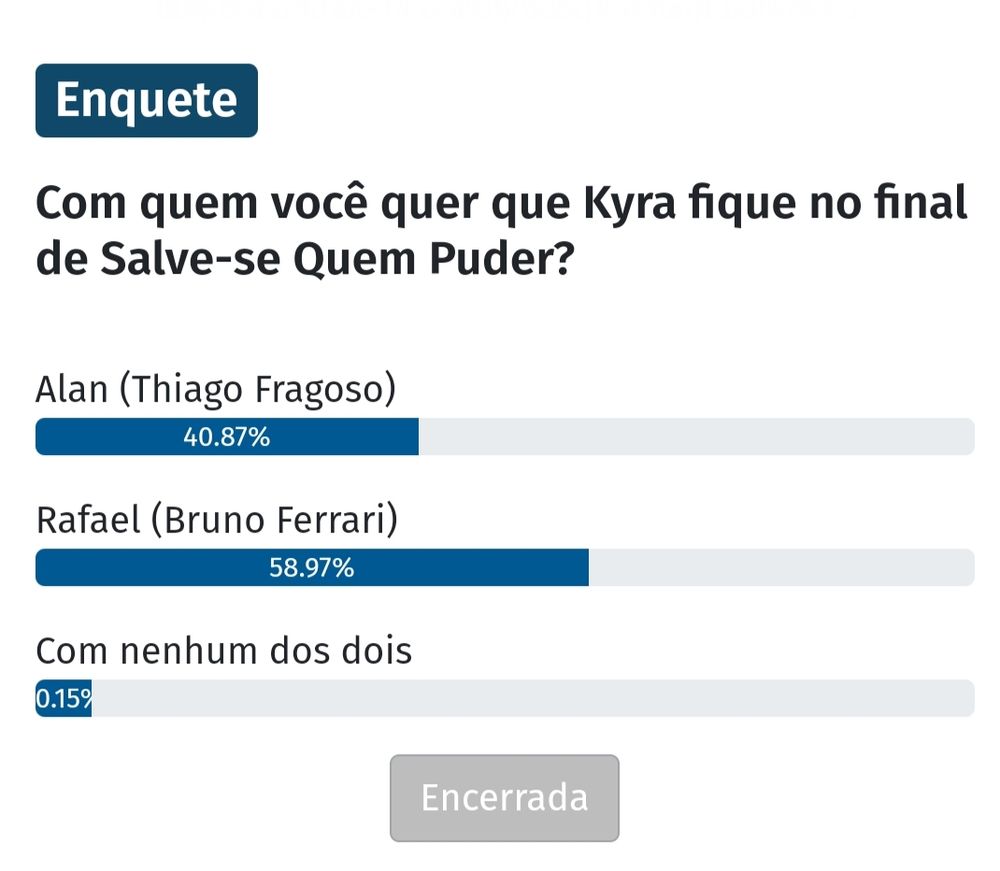Viewport: 1000px width, 871px height.
Task: Click the 0.15% percentage label
Action: coord(64,698)
